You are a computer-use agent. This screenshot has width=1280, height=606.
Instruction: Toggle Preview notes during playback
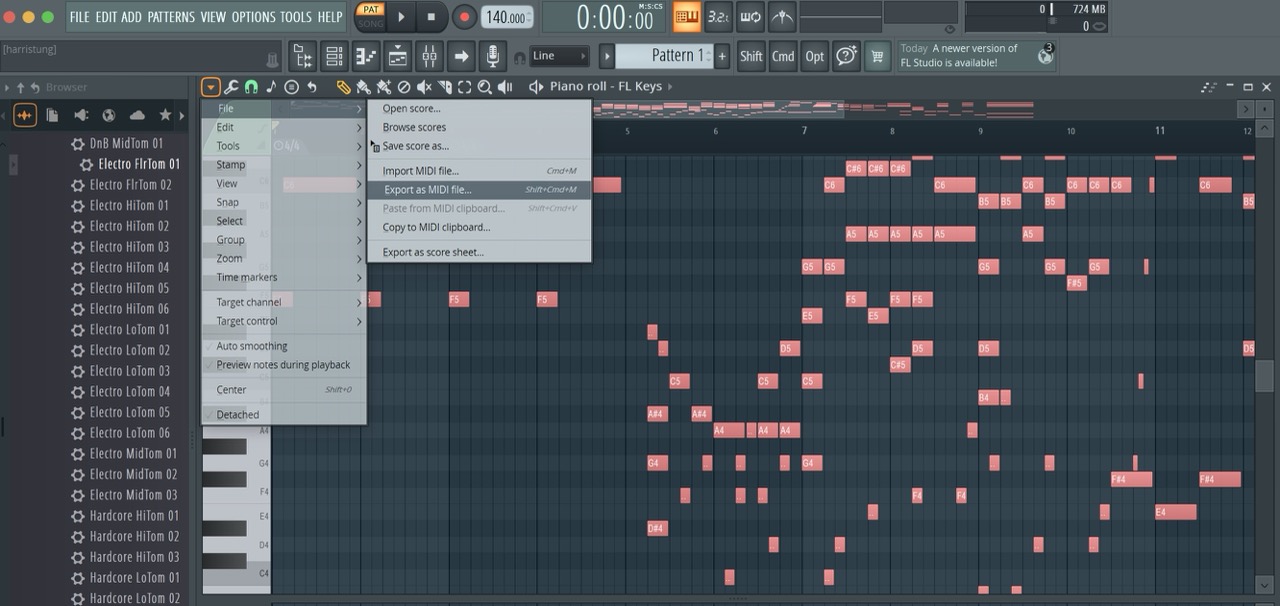pos(284,365)
